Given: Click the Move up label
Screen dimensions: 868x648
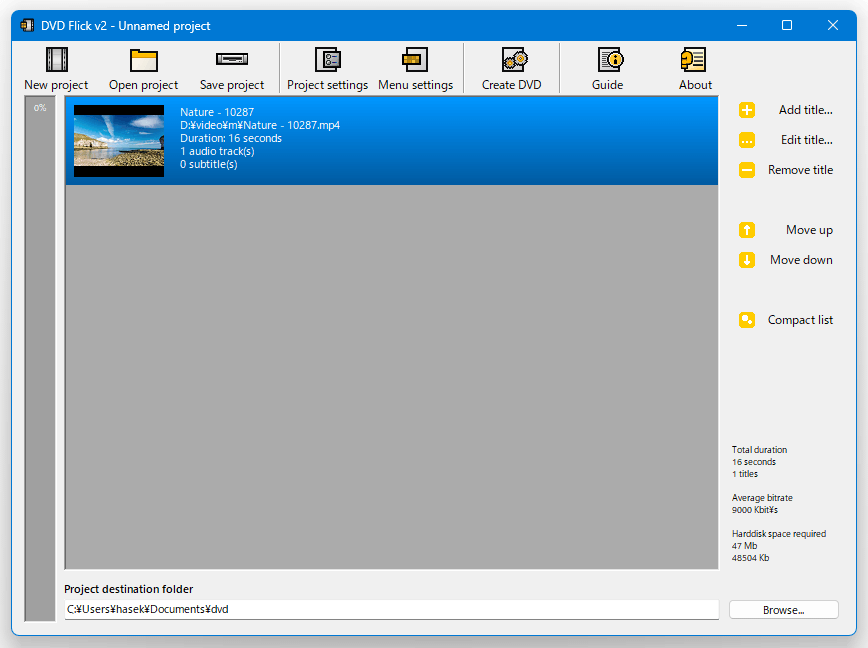Looking at the screenshot, I should (x=809, y=230).
